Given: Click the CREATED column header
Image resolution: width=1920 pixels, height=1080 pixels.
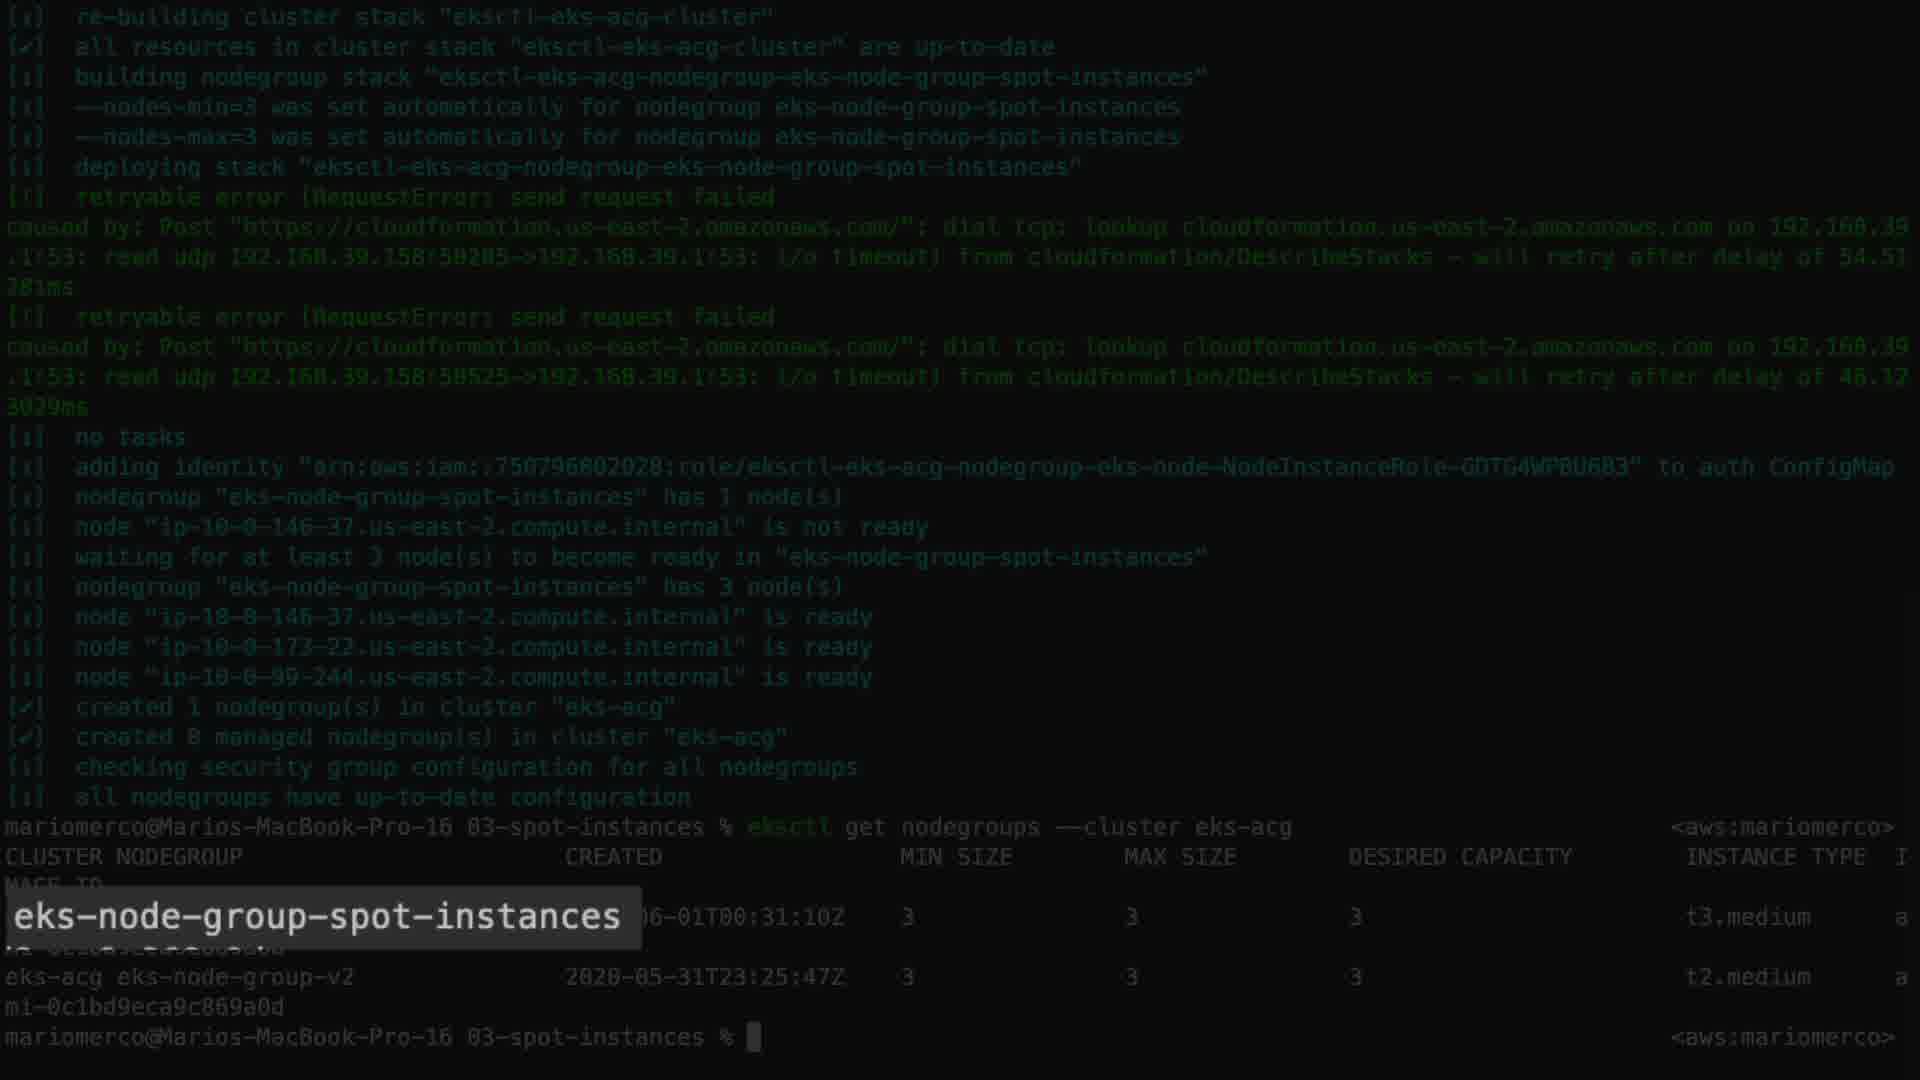Looking at the screenshot, I should (x=613, y=857).
